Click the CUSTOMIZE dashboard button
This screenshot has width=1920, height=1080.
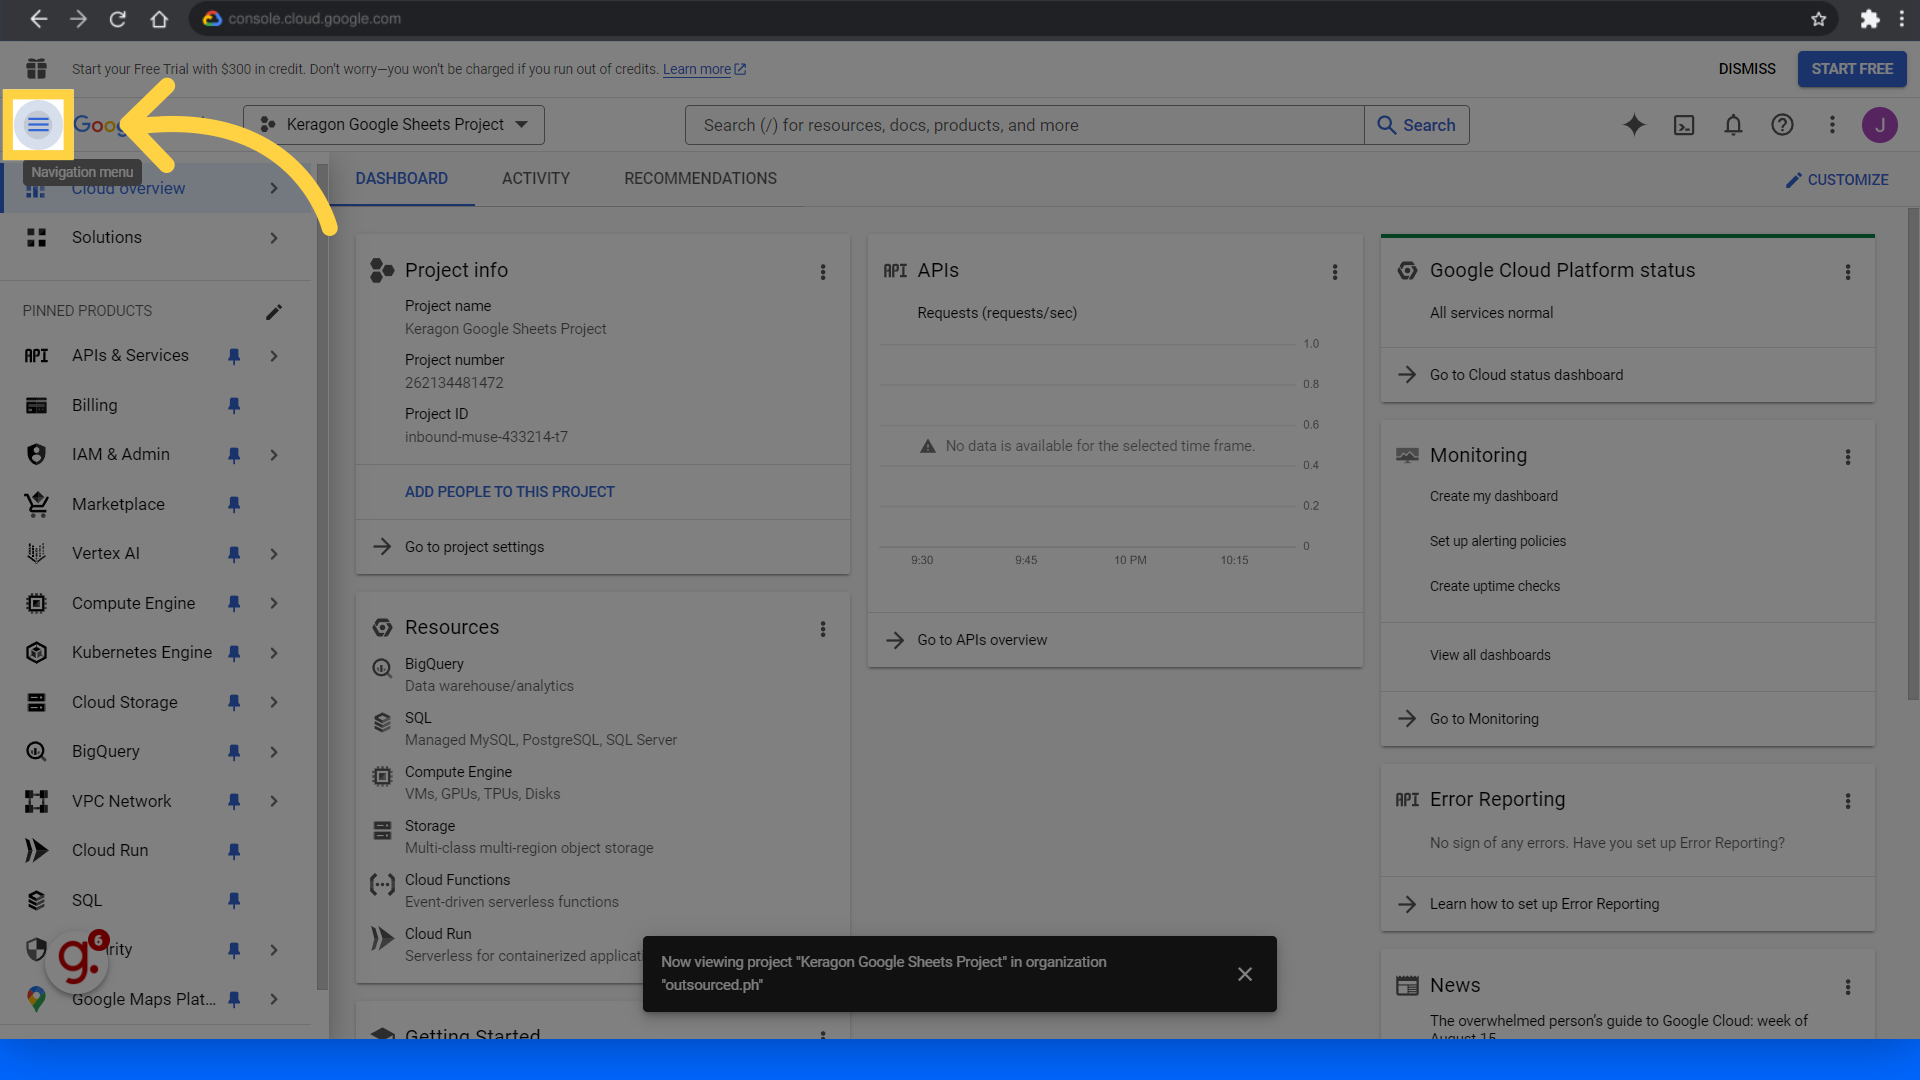[1838, 180]
